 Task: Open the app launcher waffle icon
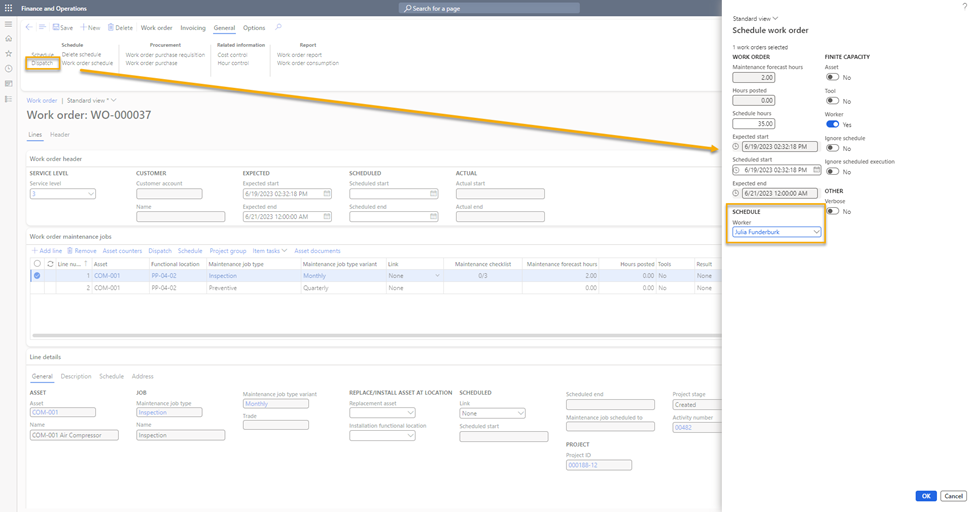coord(9,8)
